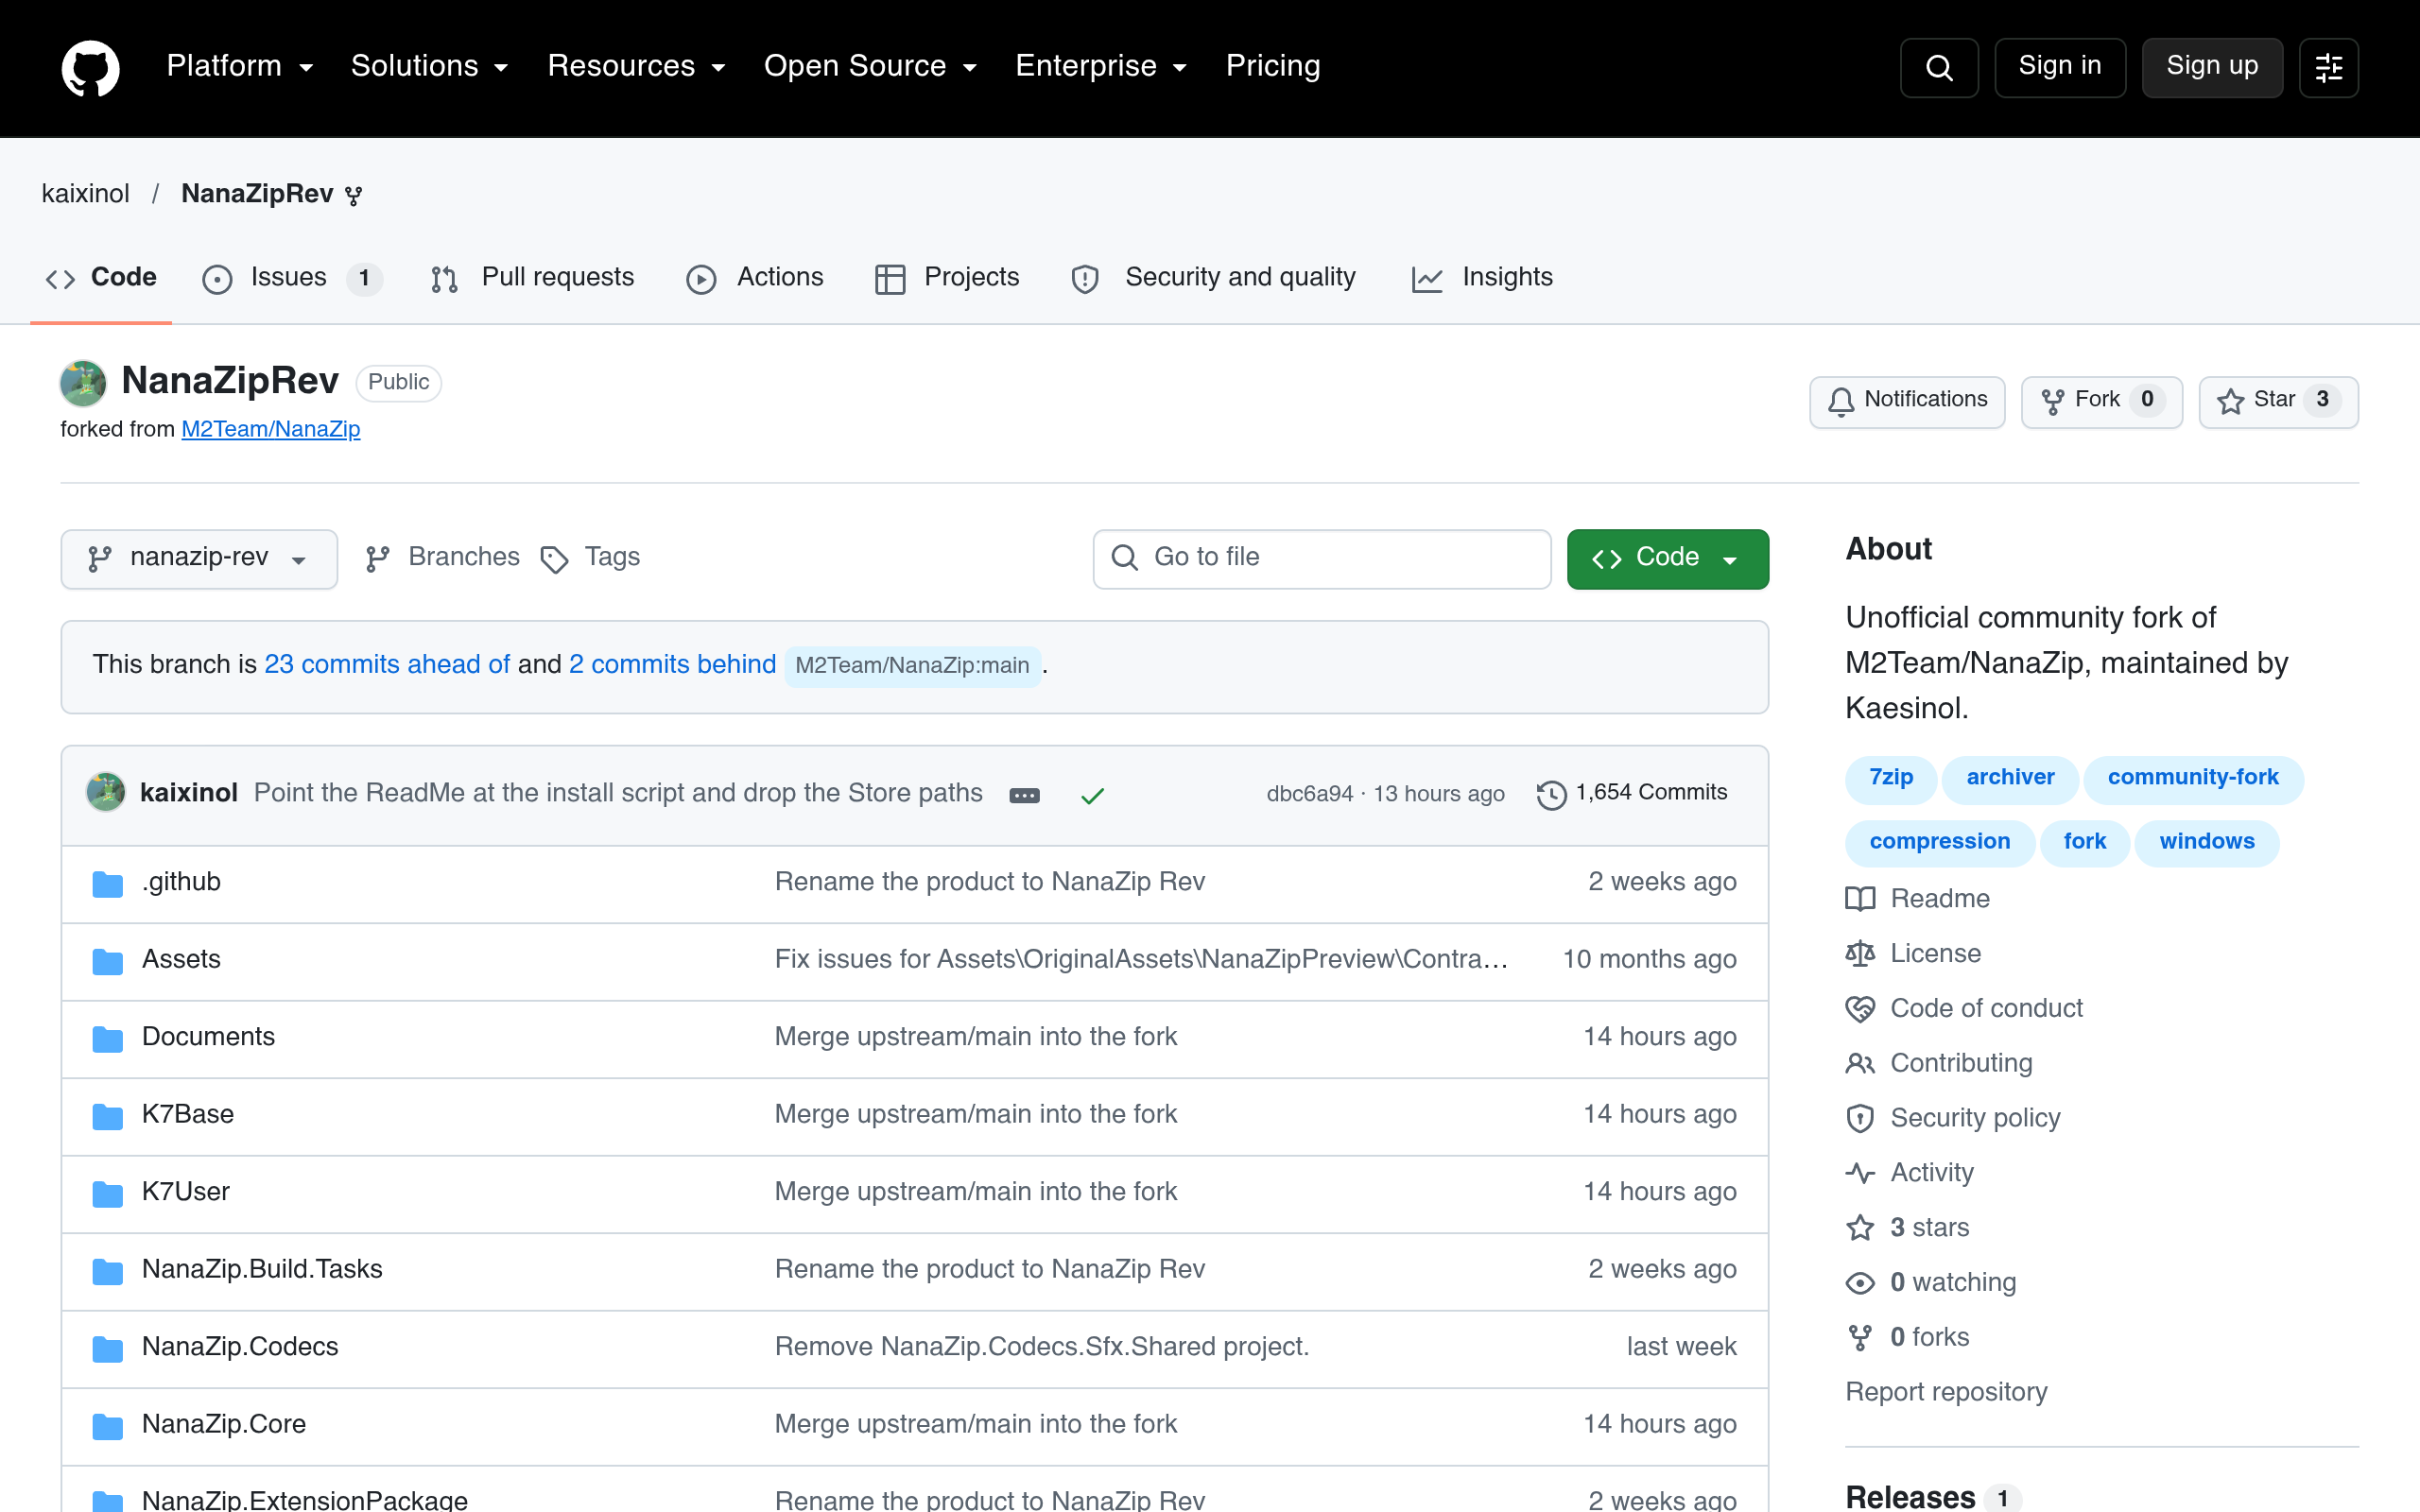Image resolution: width=2420 pixels, height=1512 pixels.
Task: Open the Insights tab
Action: [x=1482, y=278]
